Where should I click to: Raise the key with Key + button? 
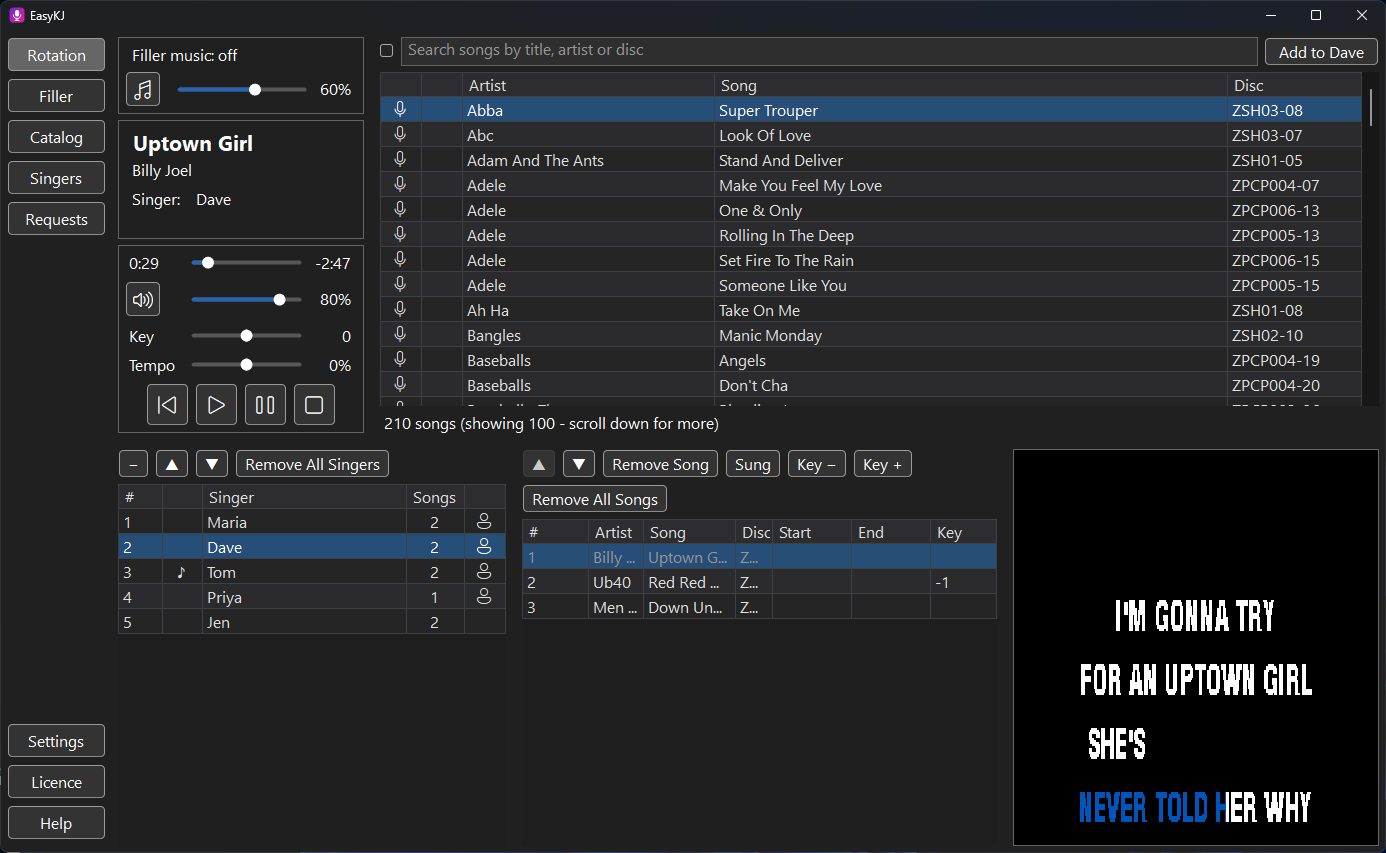pyautogui.click(x=883, y=464)
